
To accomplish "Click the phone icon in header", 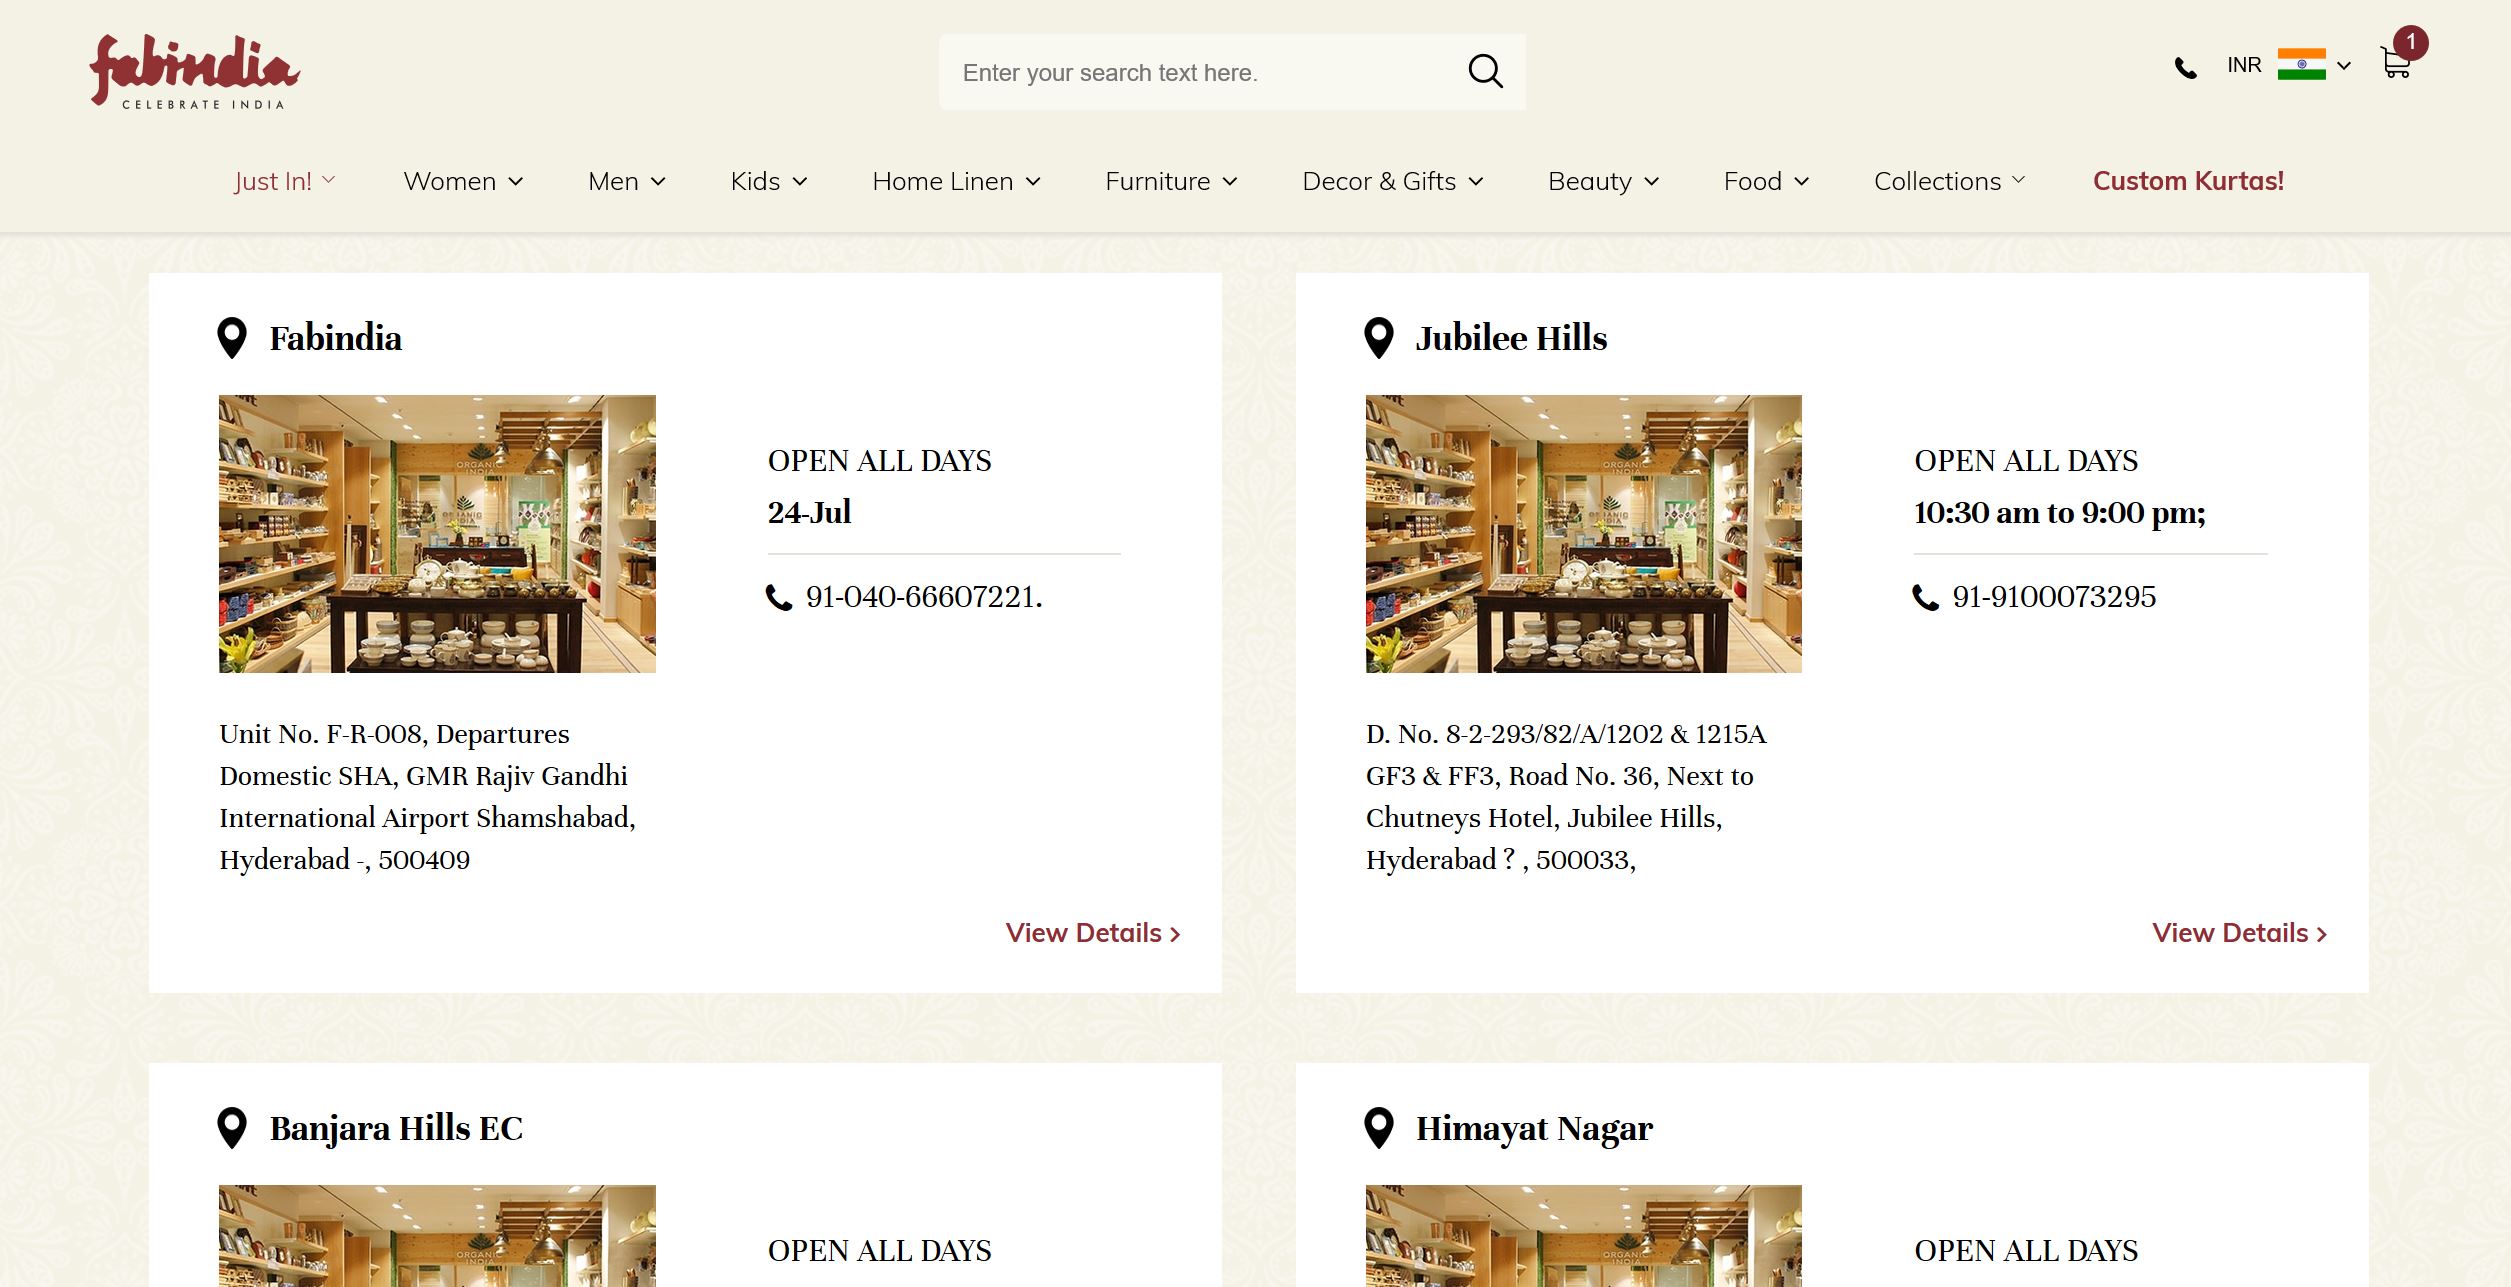I will pos(2186,68).
